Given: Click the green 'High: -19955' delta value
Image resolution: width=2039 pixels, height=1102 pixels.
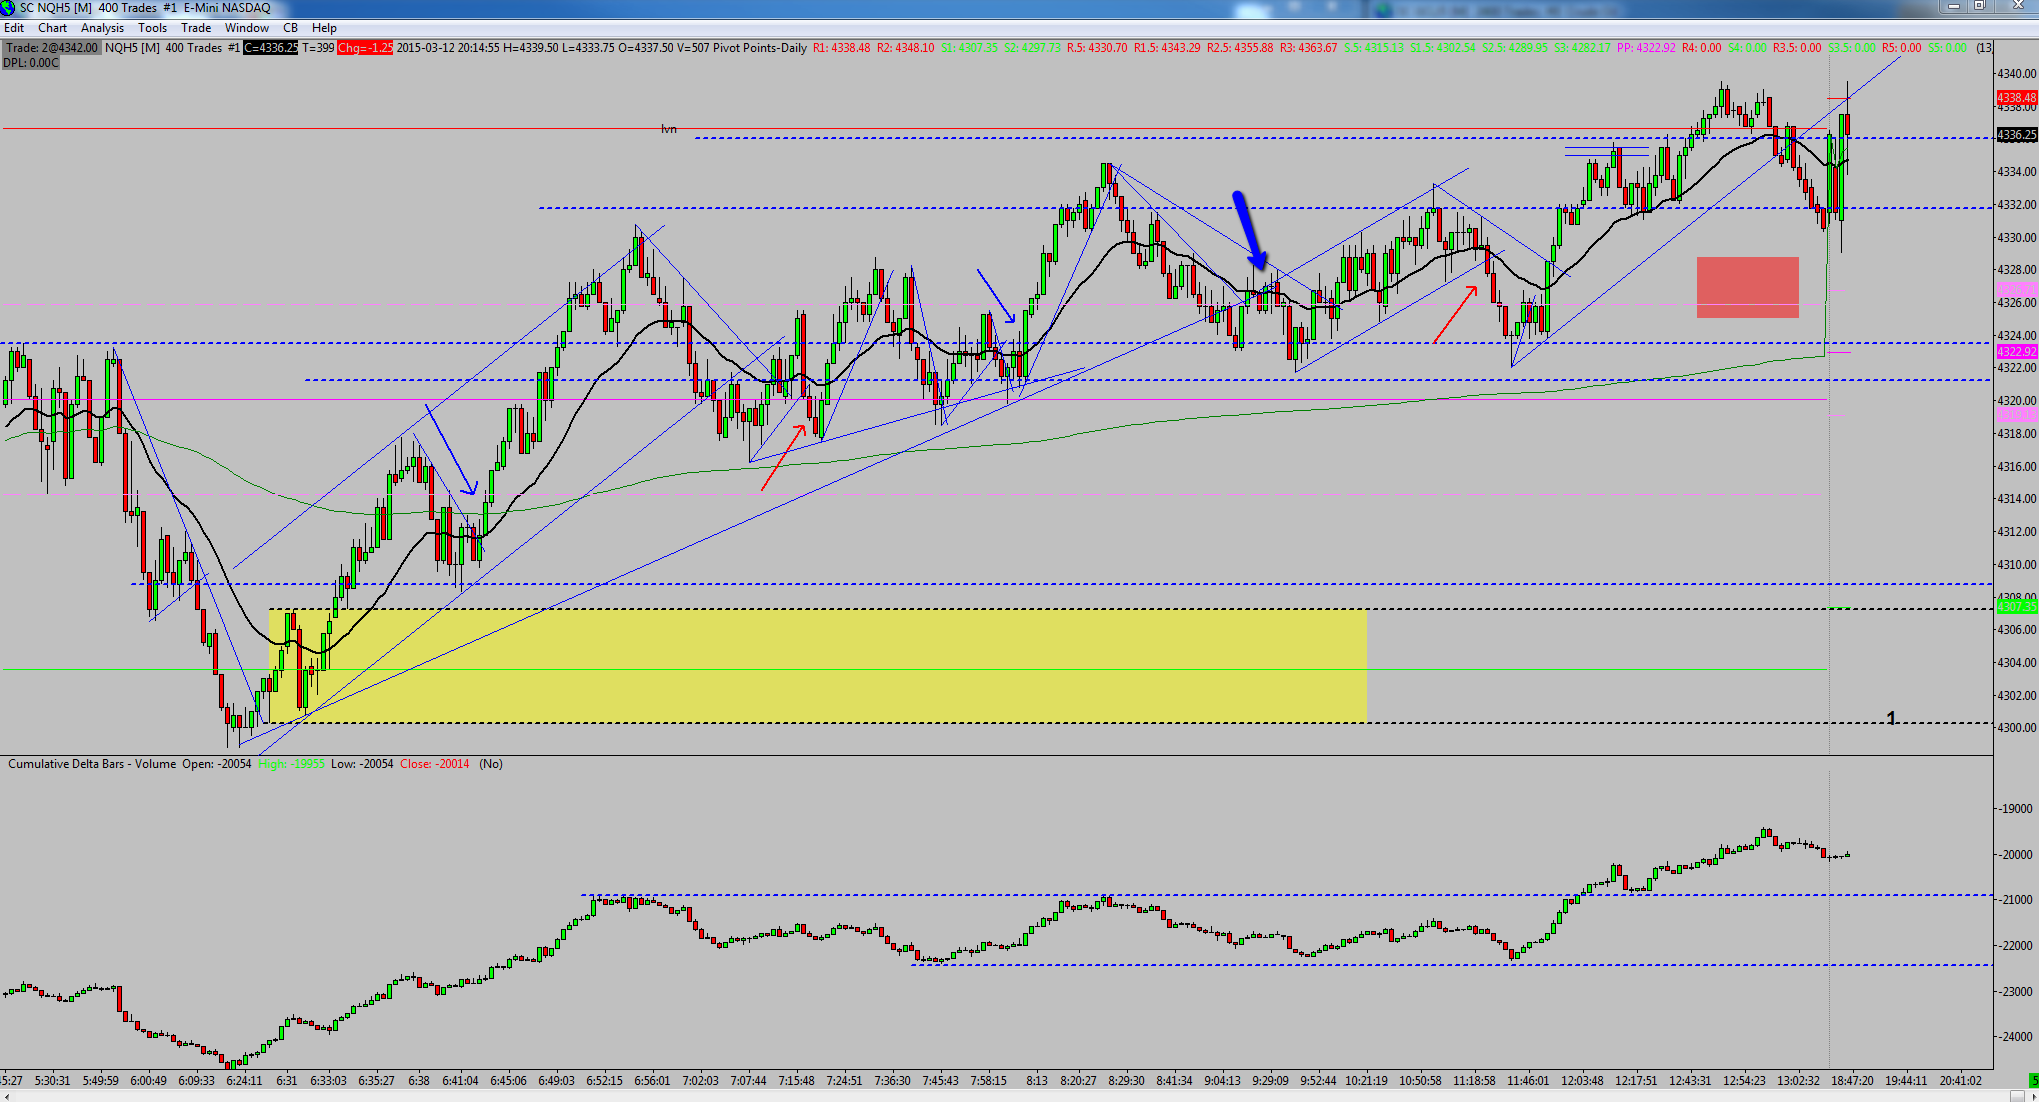Looking at the screenshot, I should click(x=291, y=764).
